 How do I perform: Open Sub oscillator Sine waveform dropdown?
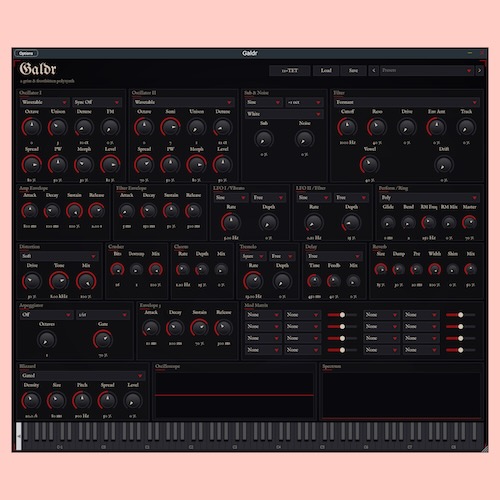pos(263,102)
